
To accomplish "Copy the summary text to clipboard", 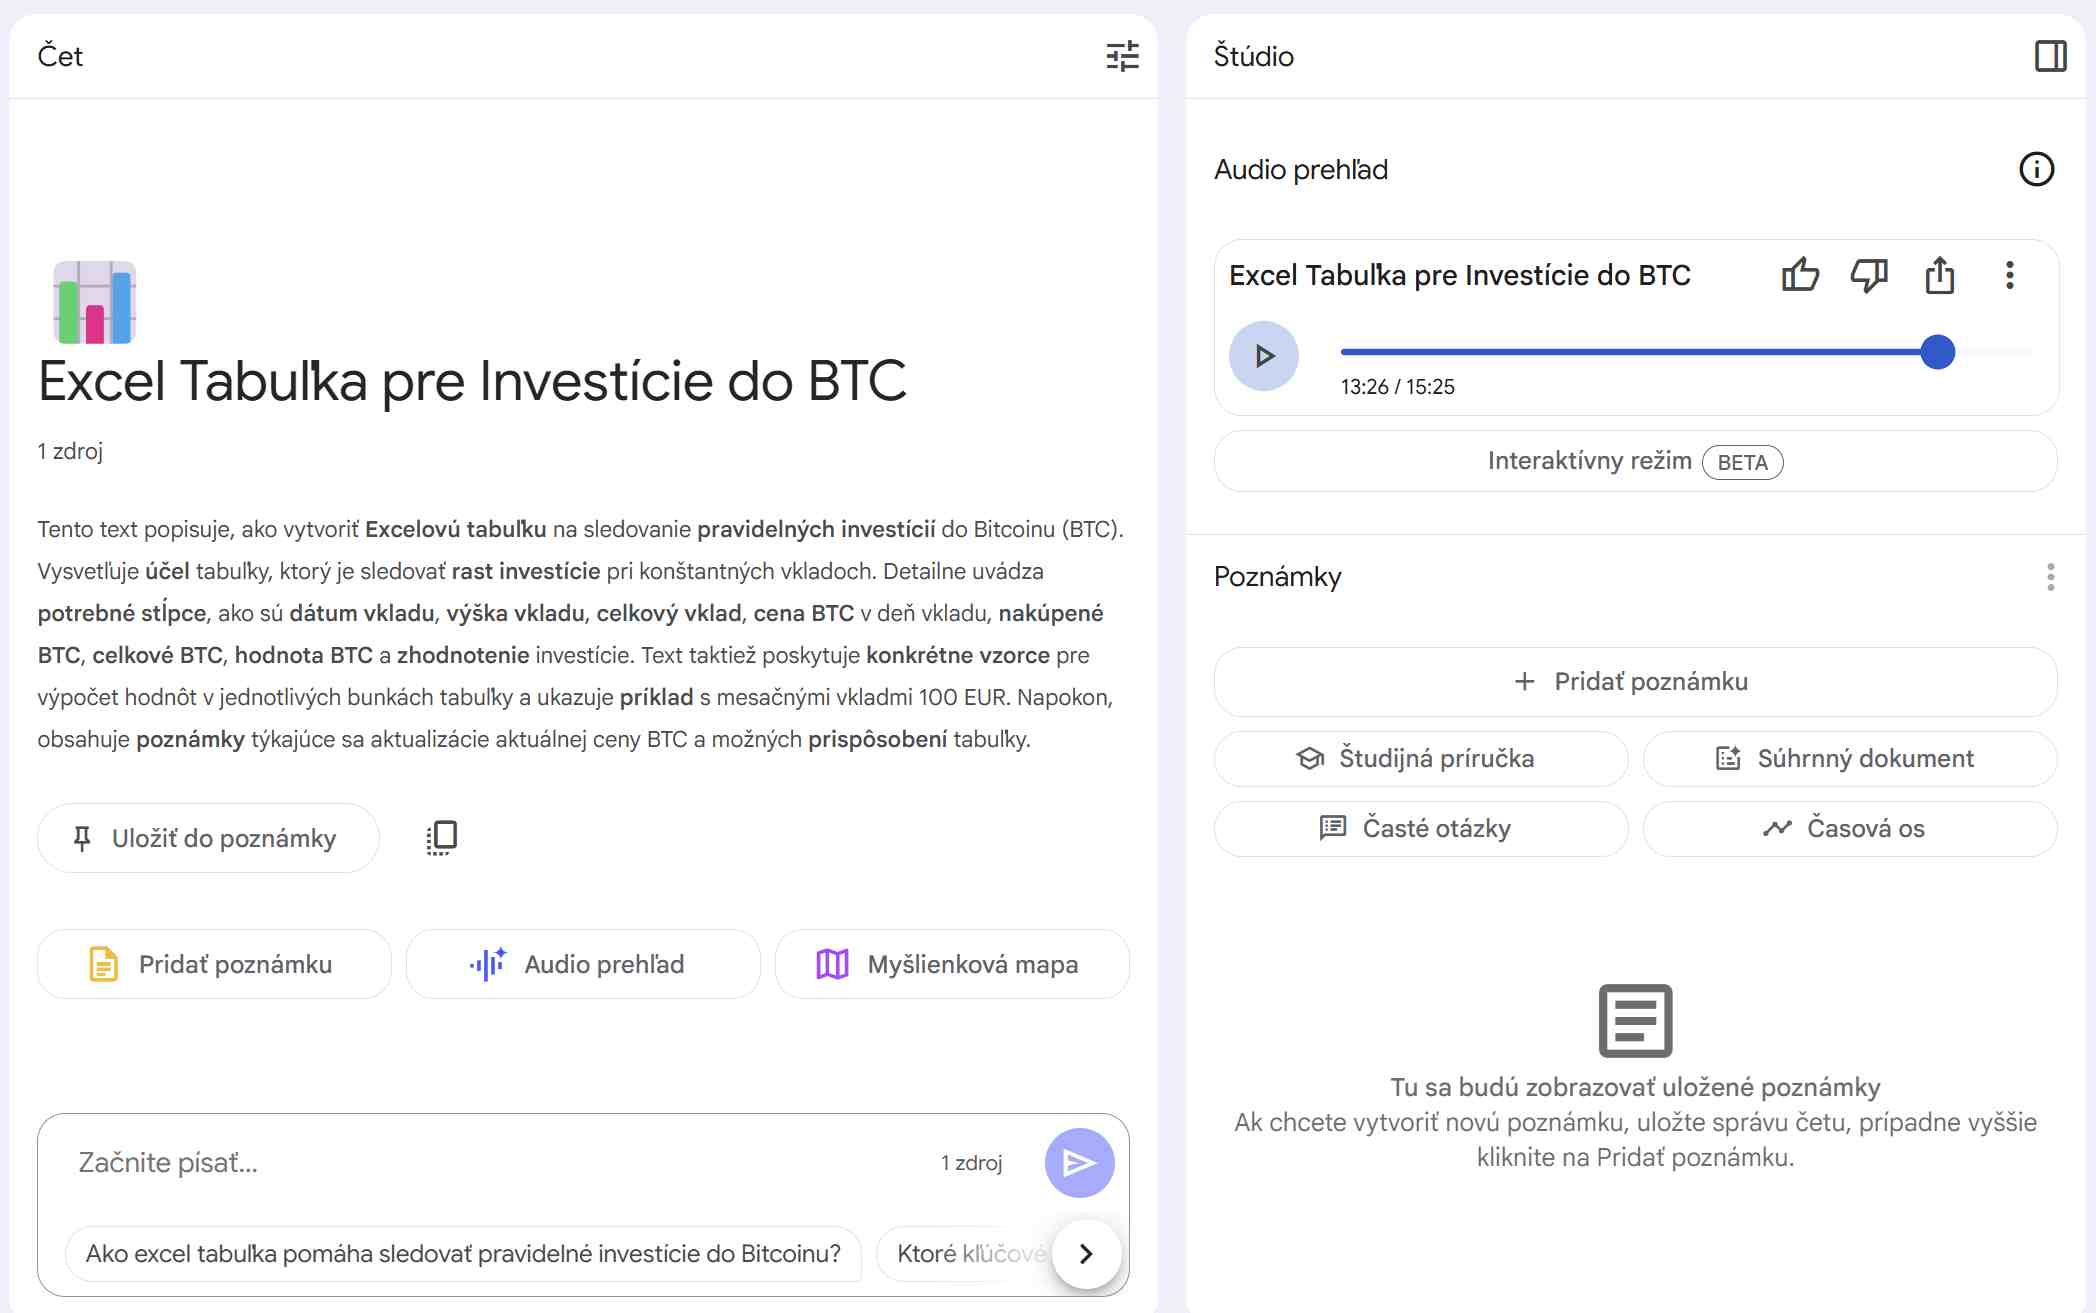I will pyautogui.click(x=441, y=838).
